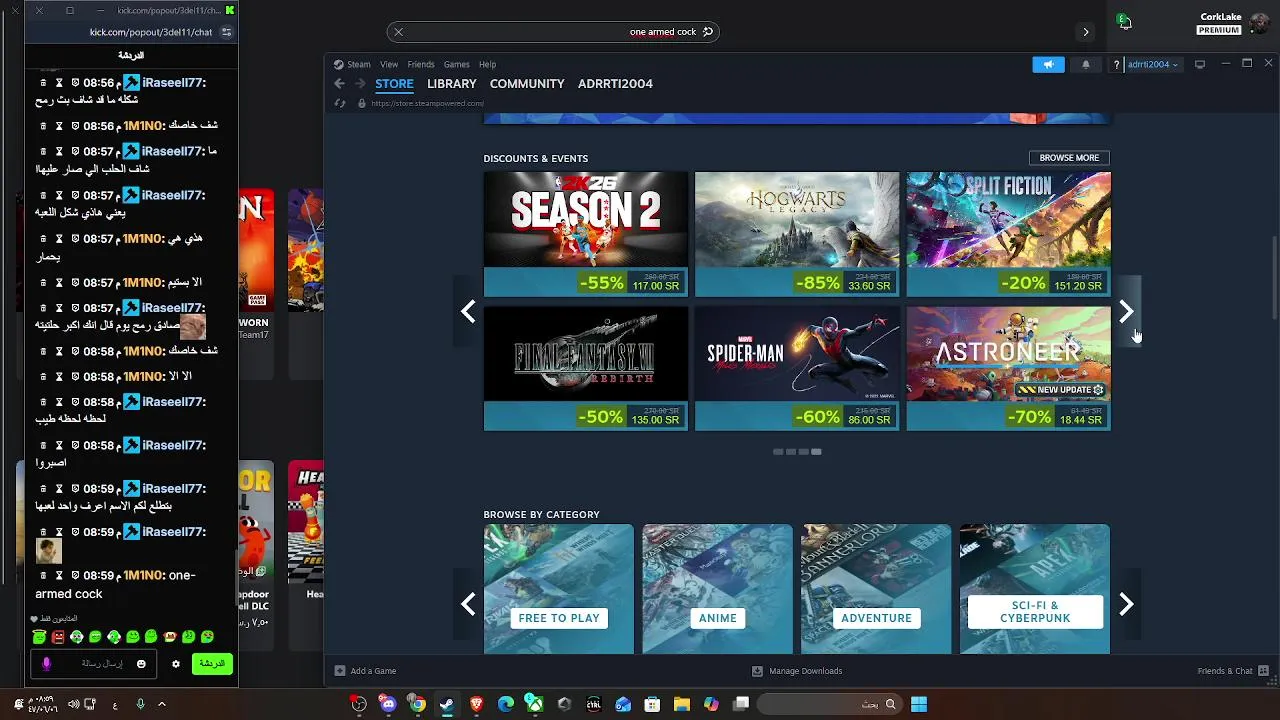Switch to STORE tab
Viewport: 1280px width, 720px height.
394,84
